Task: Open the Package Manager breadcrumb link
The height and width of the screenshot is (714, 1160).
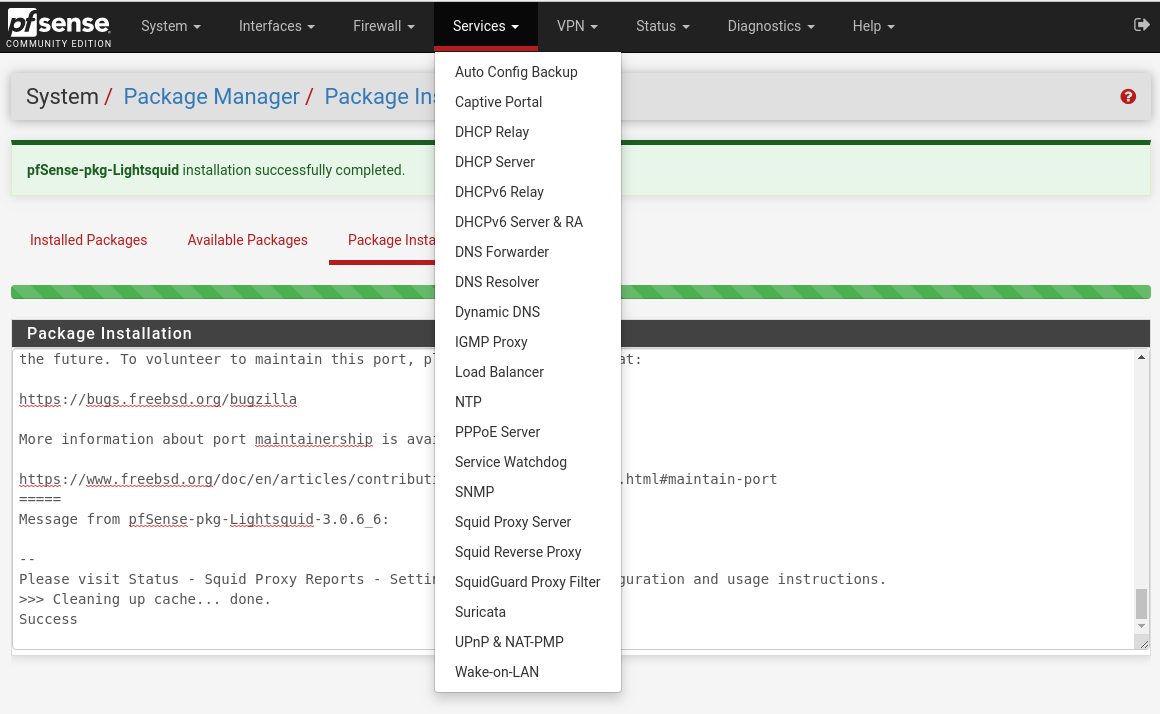Action: [x=211, y=96]
